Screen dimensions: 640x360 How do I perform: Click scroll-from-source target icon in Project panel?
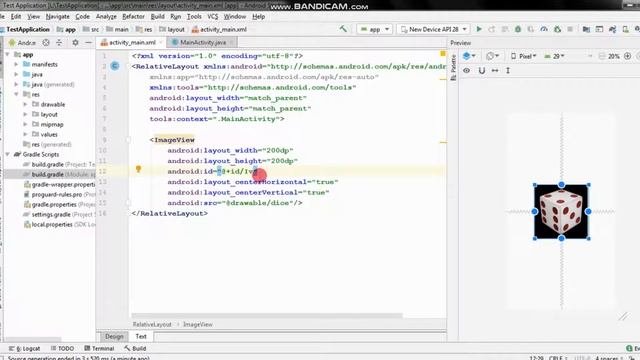[x=46, y=42]
